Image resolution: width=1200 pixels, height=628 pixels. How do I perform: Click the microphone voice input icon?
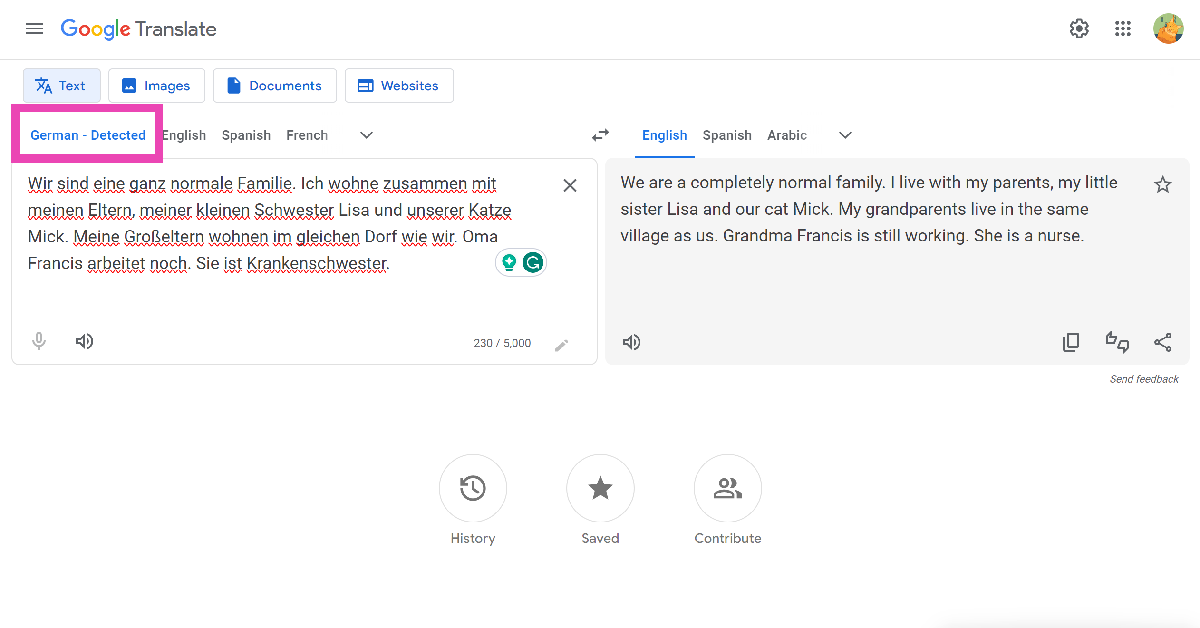point(39,341)
